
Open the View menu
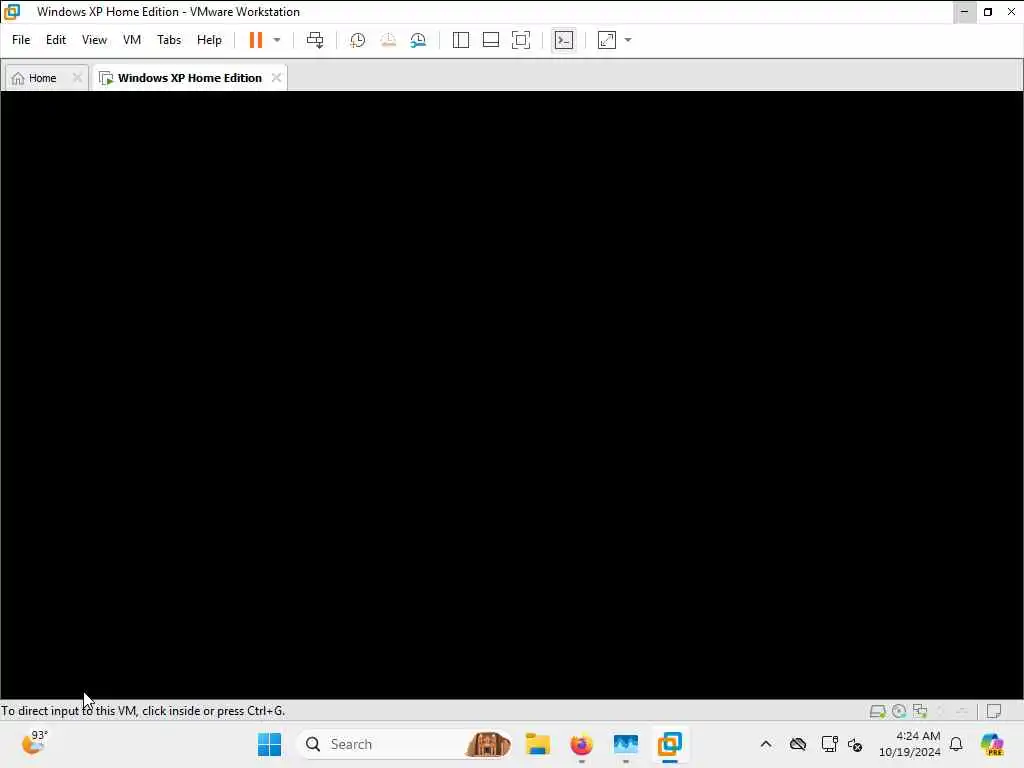click(x=94, y=40)
